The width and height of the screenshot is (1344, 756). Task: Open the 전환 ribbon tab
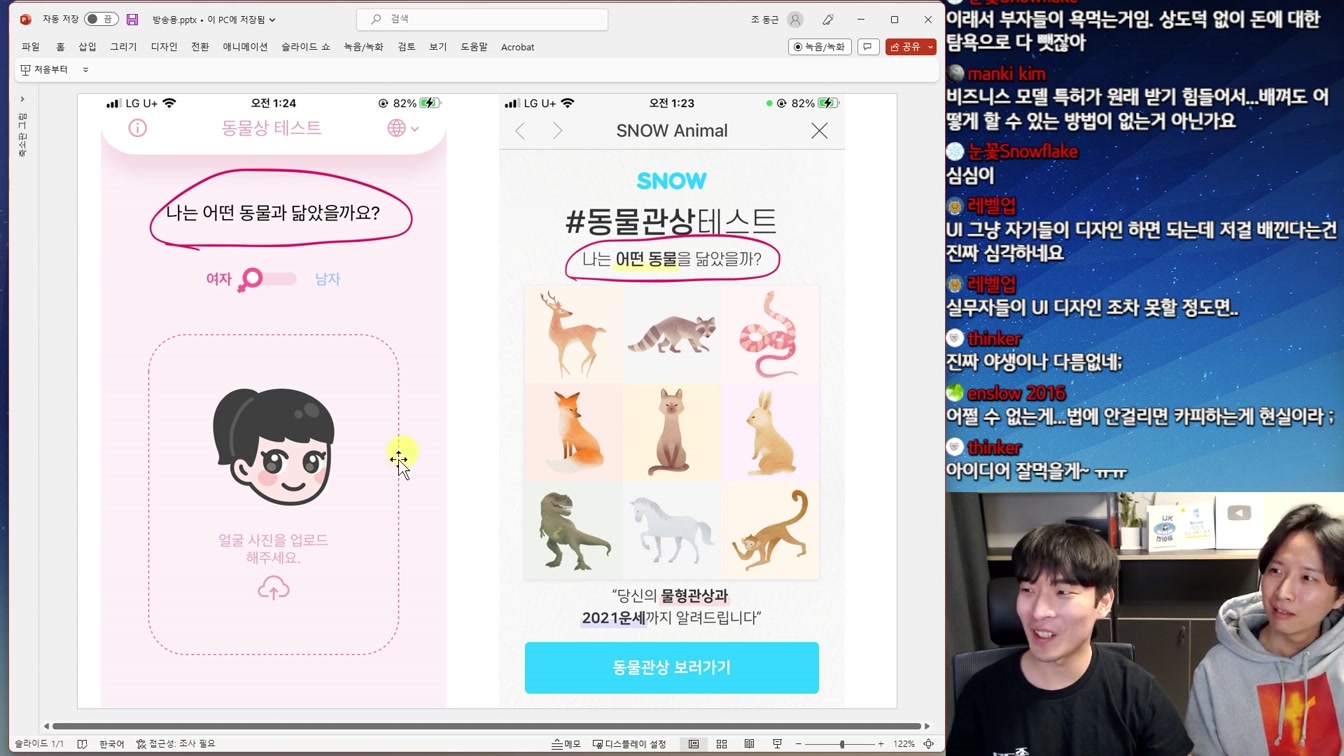tap(200, 47)
